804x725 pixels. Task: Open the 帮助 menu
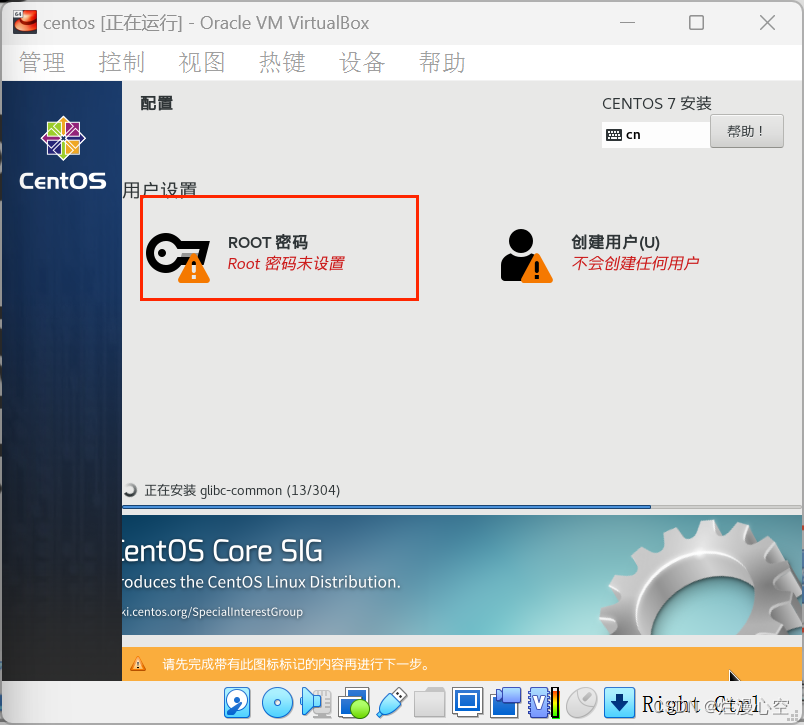pos(442,63)
